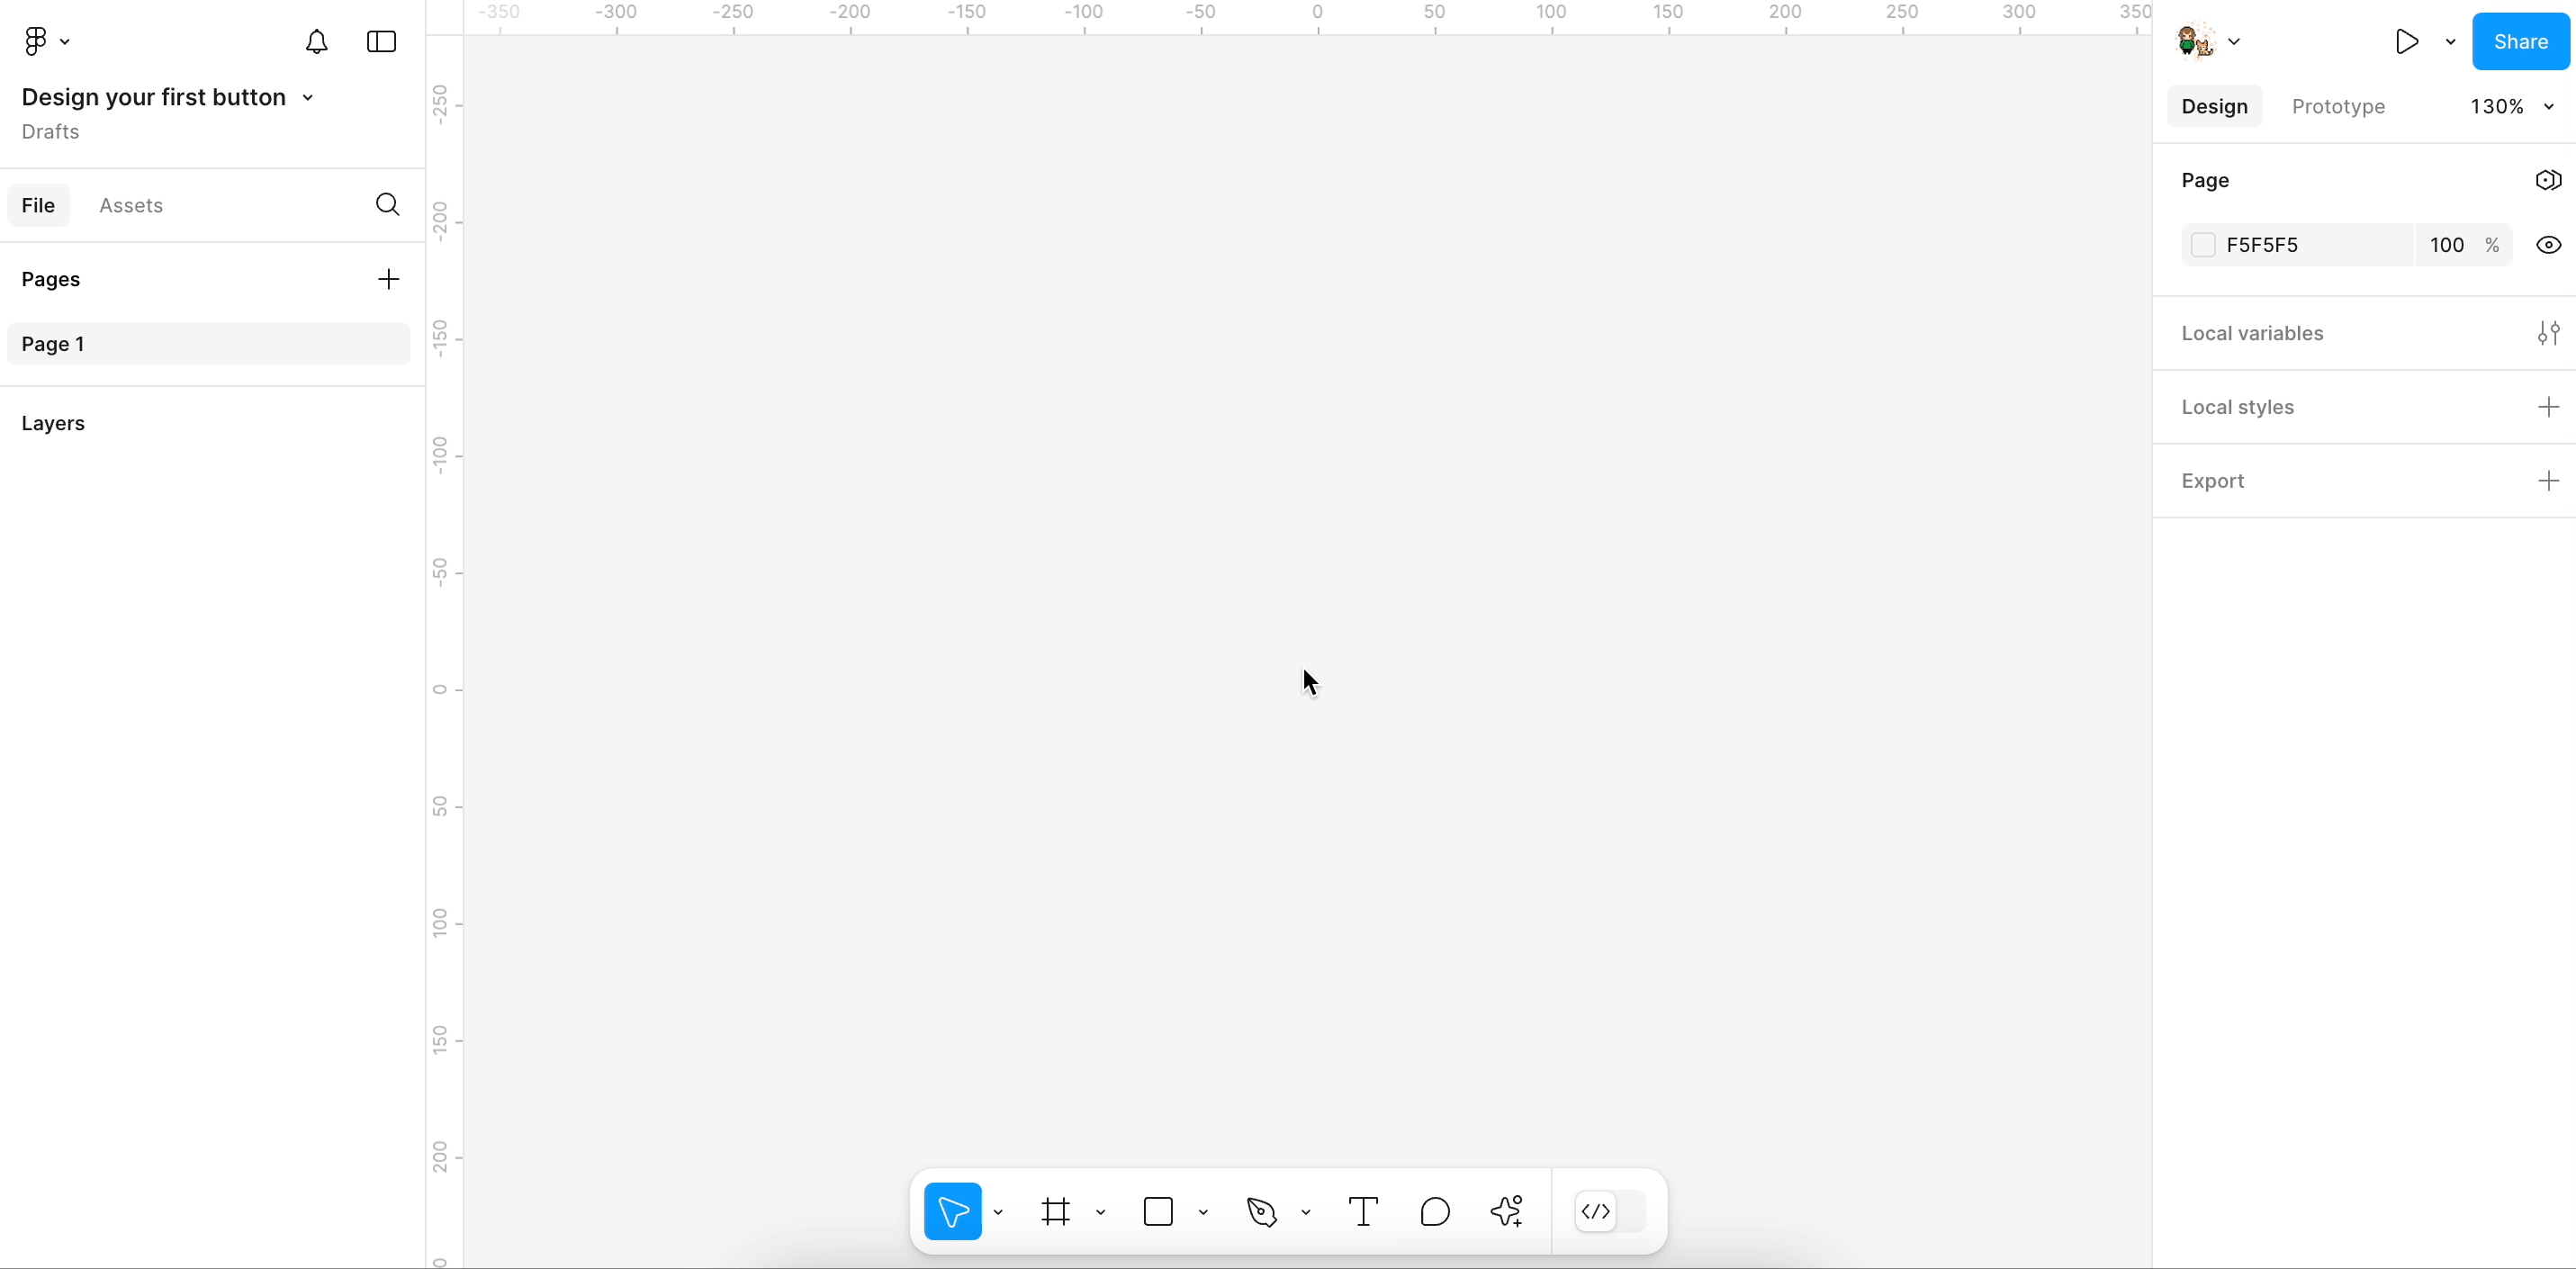Screen dimensions: 2576x1269
Task: Open zoom level 130% dropdown
Action: click(x=2512, y=106)
